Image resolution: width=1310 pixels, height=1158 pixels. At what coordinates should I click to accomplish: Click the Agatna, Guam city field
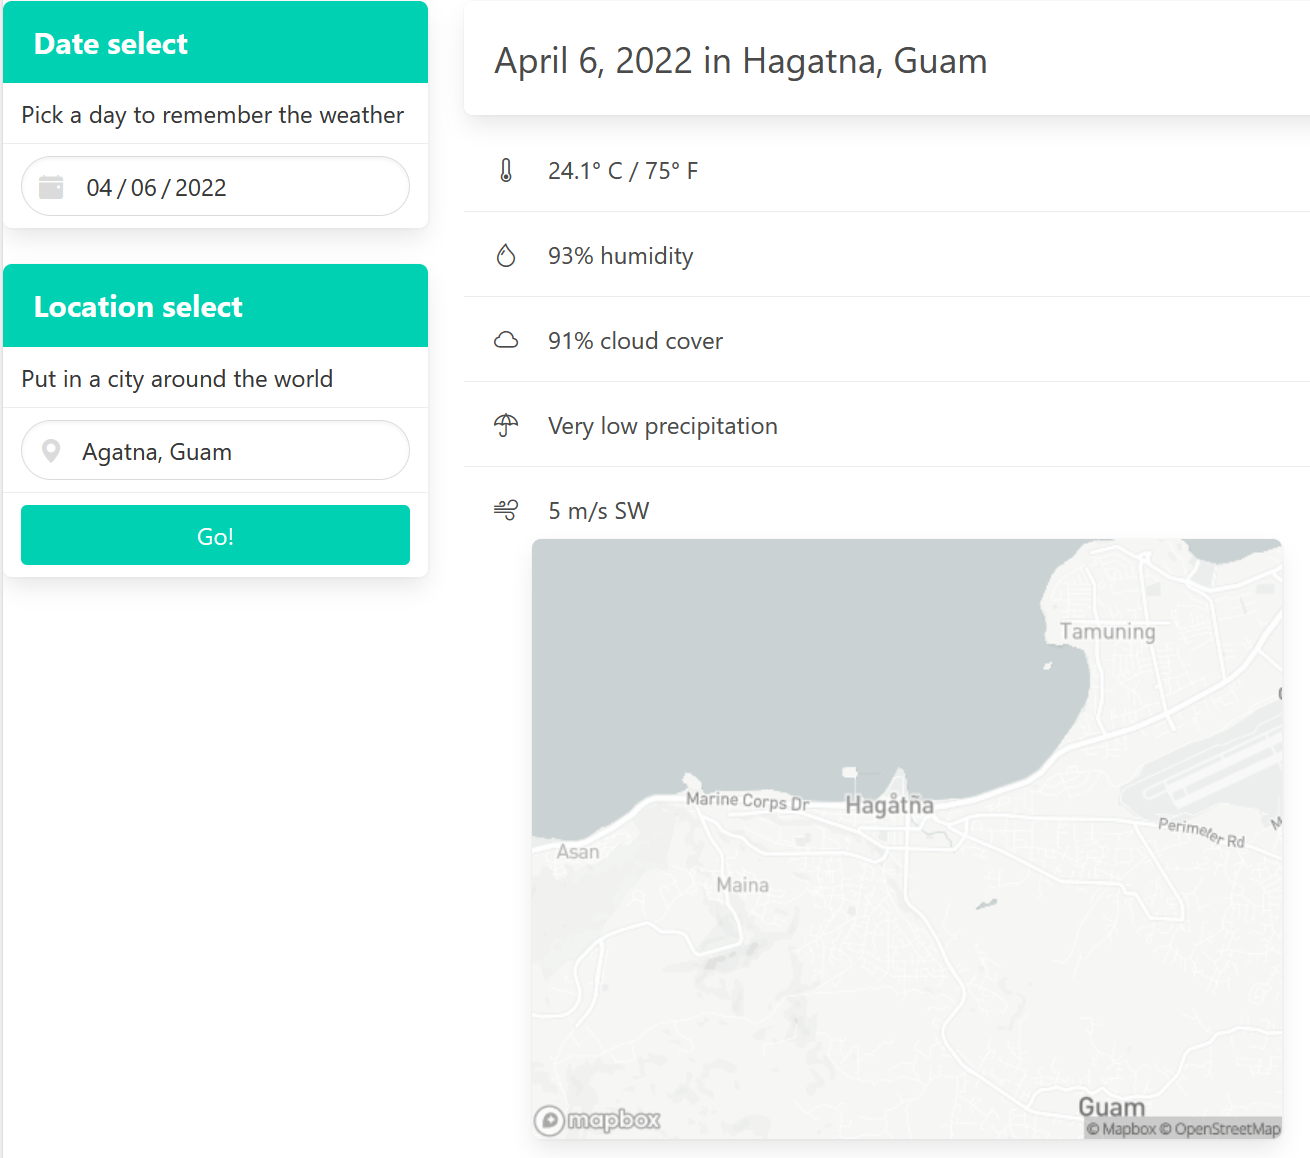coord(215,452)
